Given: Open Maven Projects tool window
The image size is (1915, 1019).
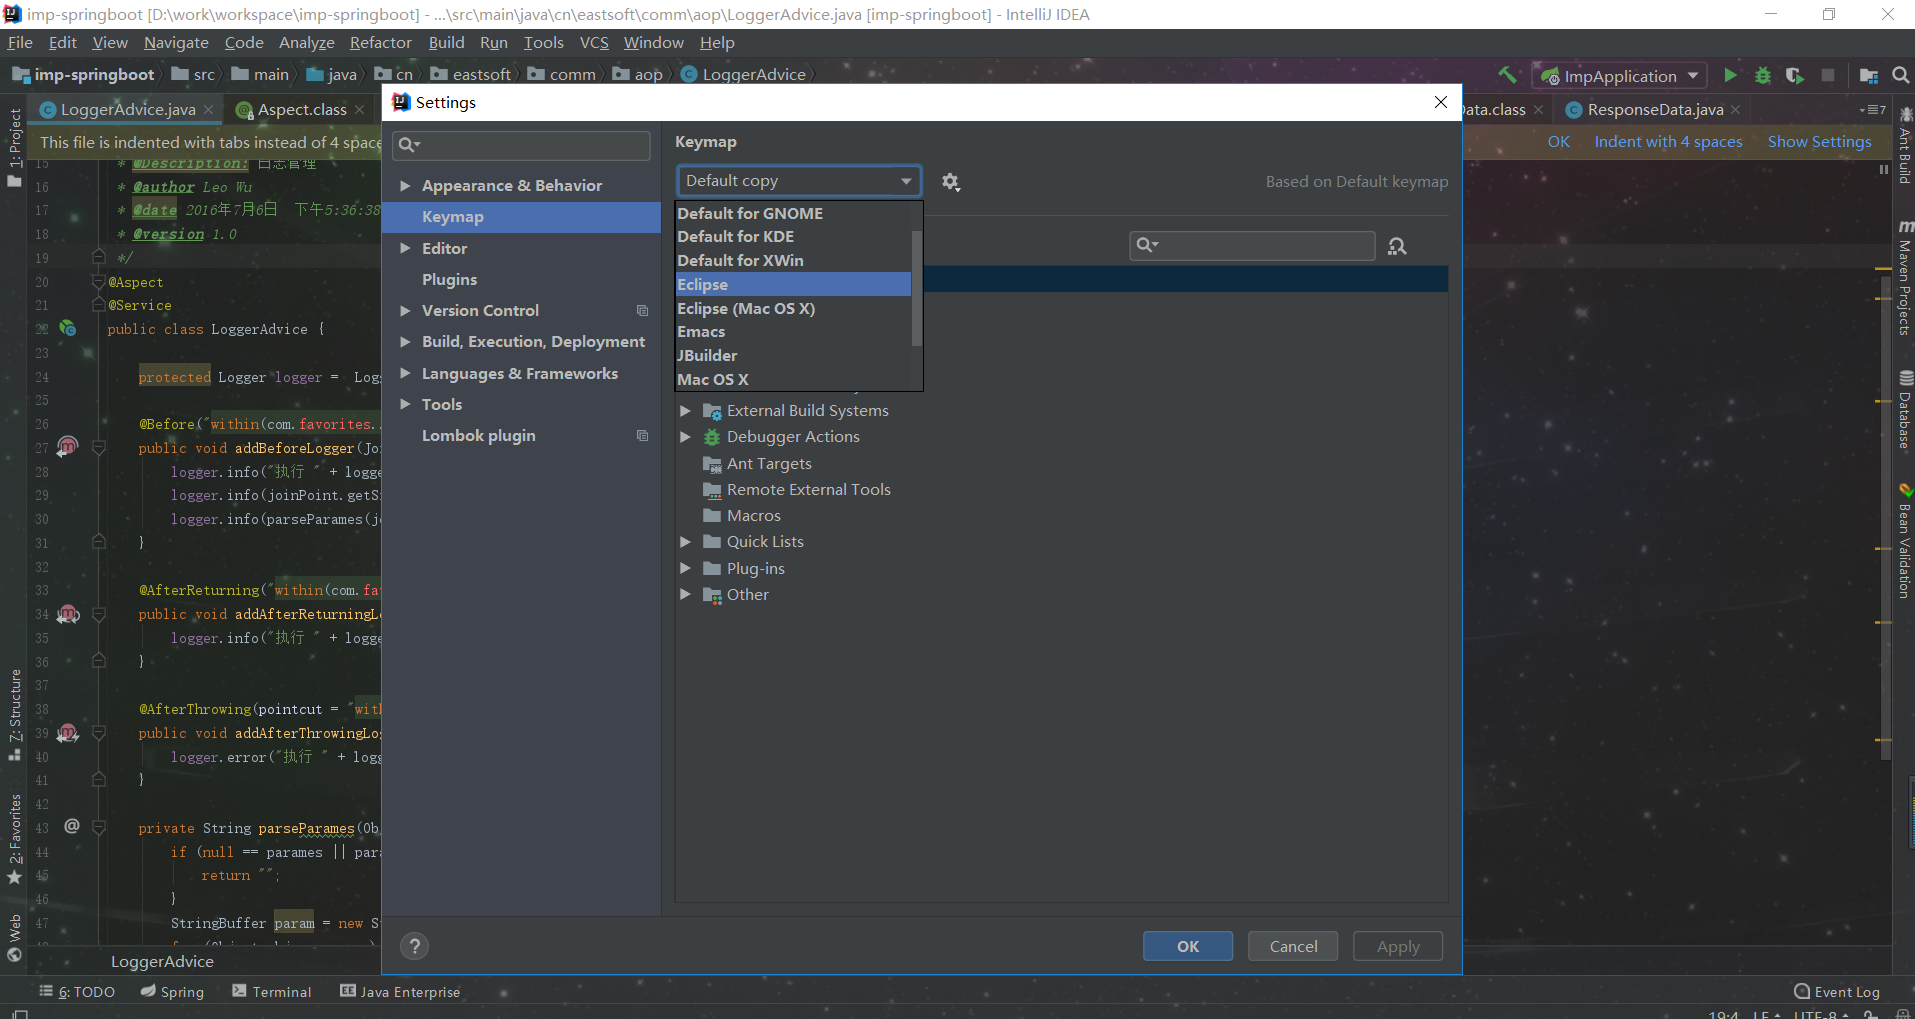Looking at the screenshot, I should (x=1905, y=278).
